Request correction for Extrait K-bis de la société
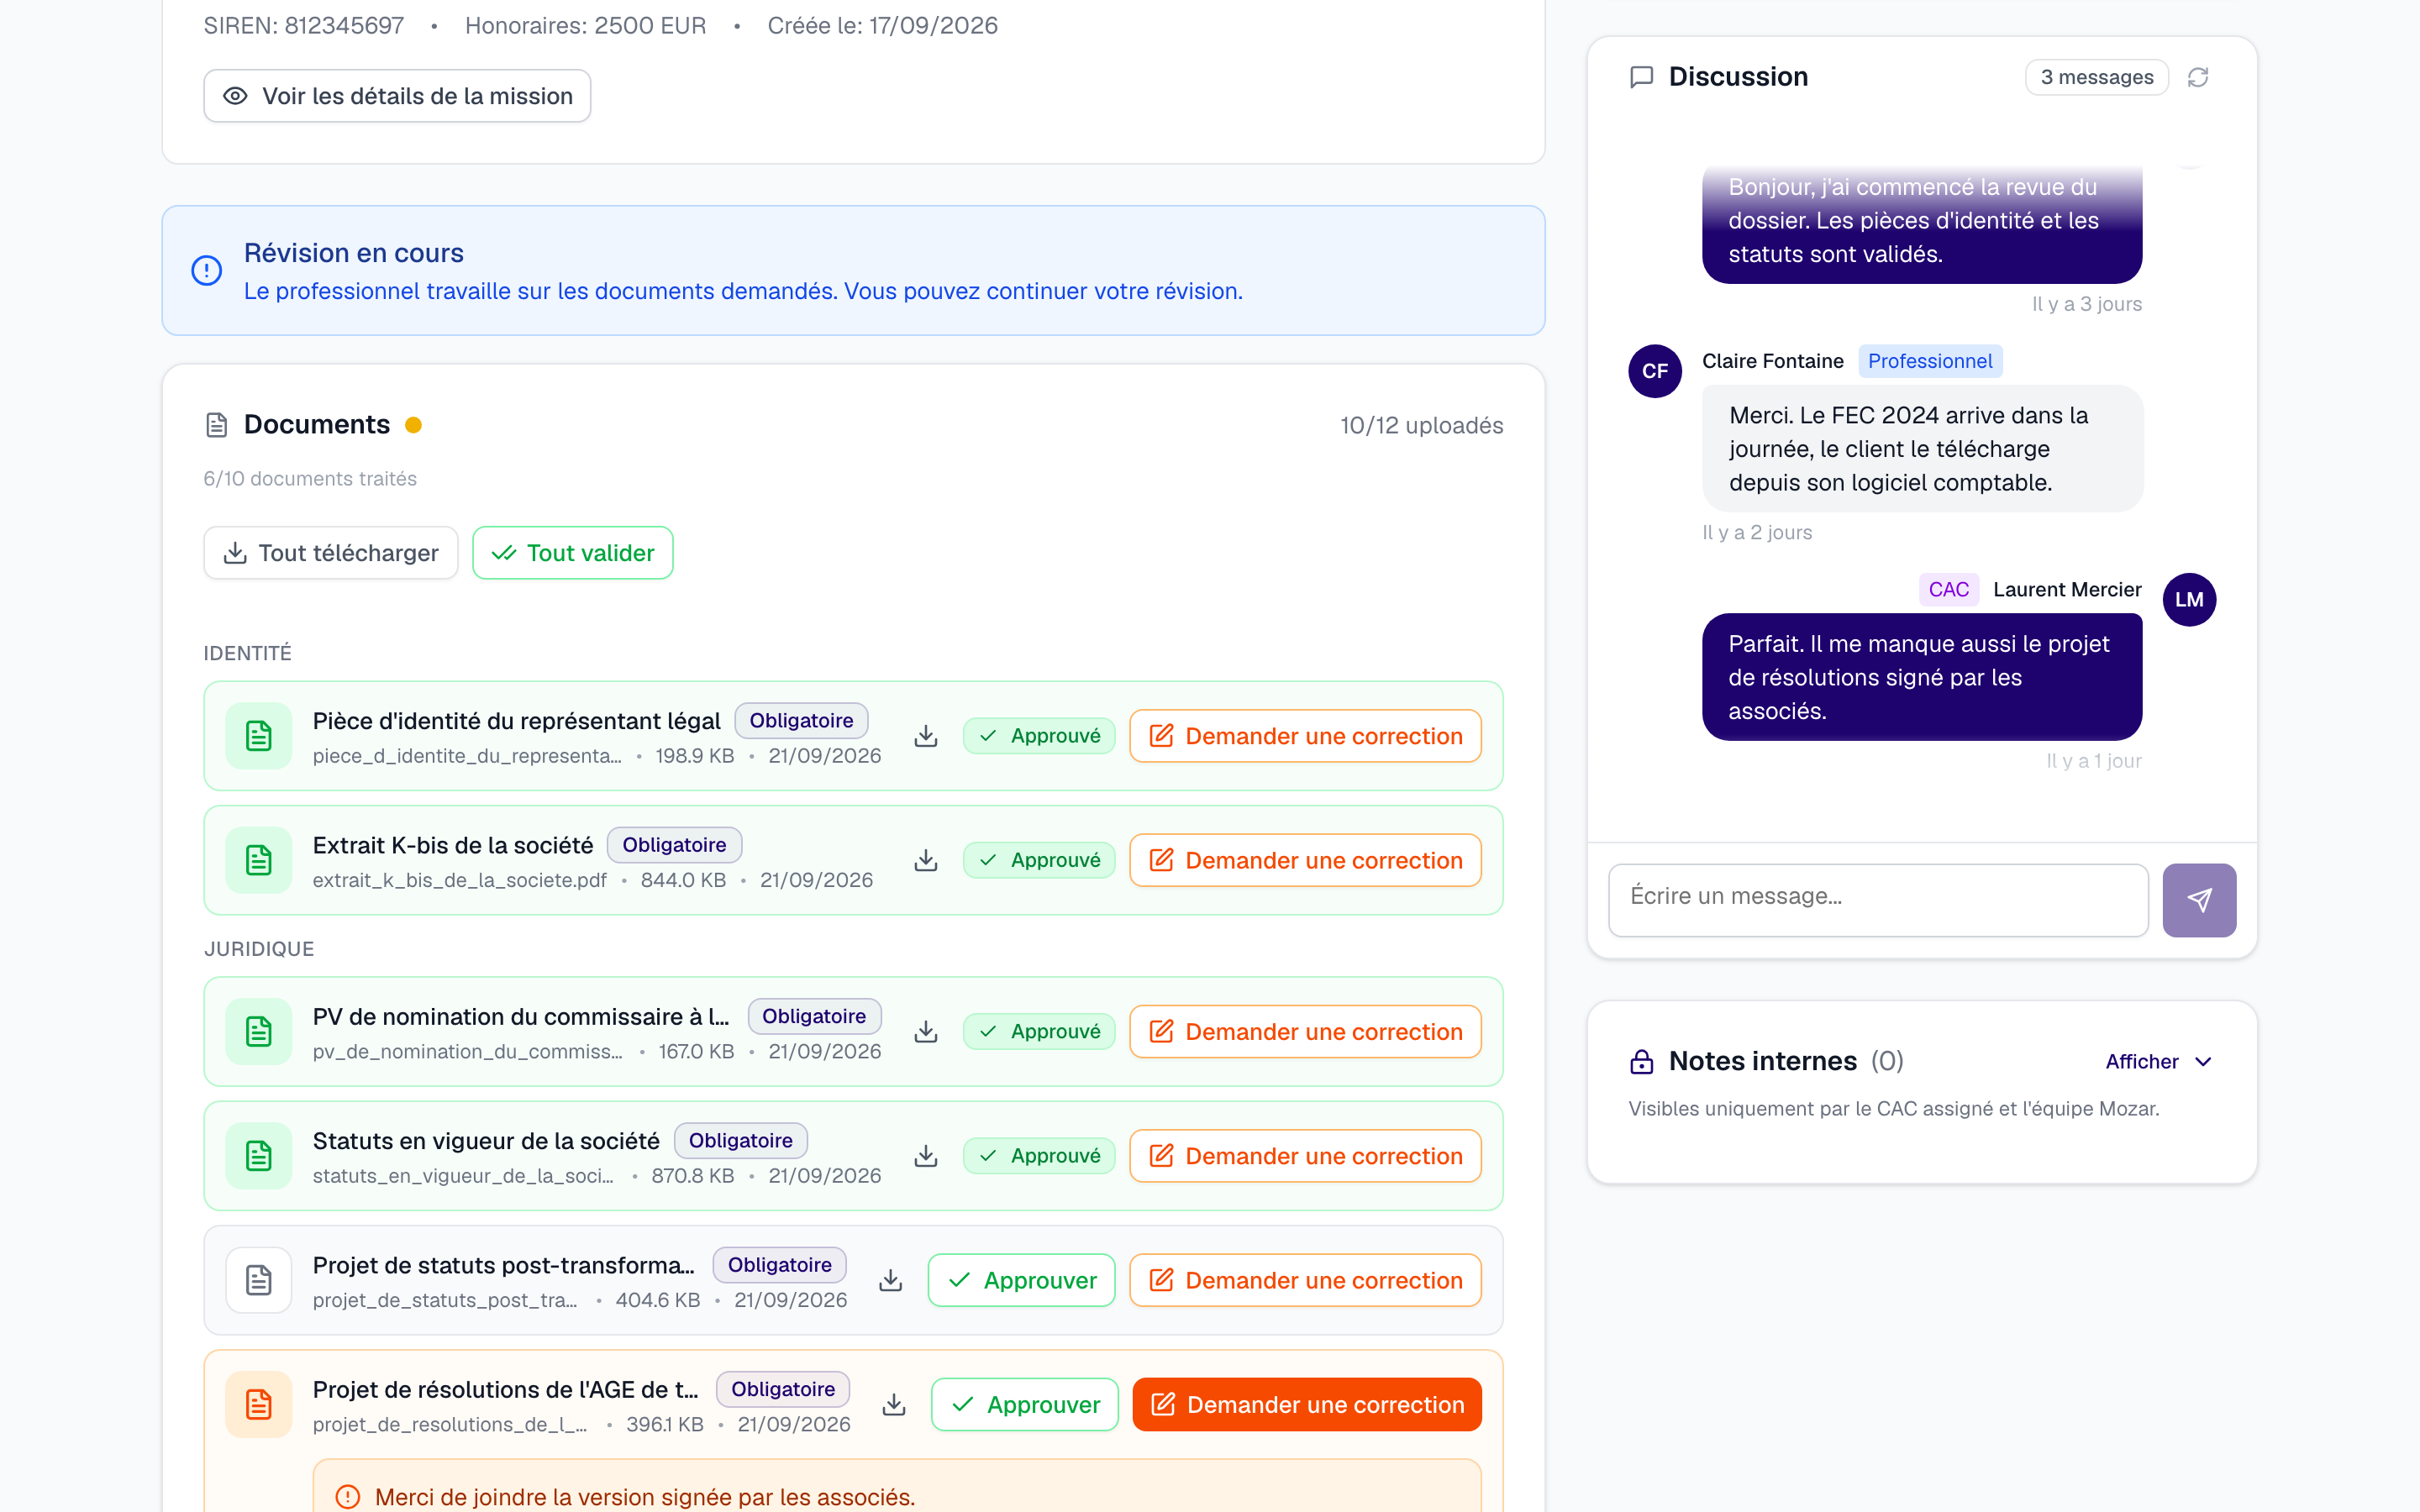The width and height of the screenshot is (2420, 1512). point(1305,860)
